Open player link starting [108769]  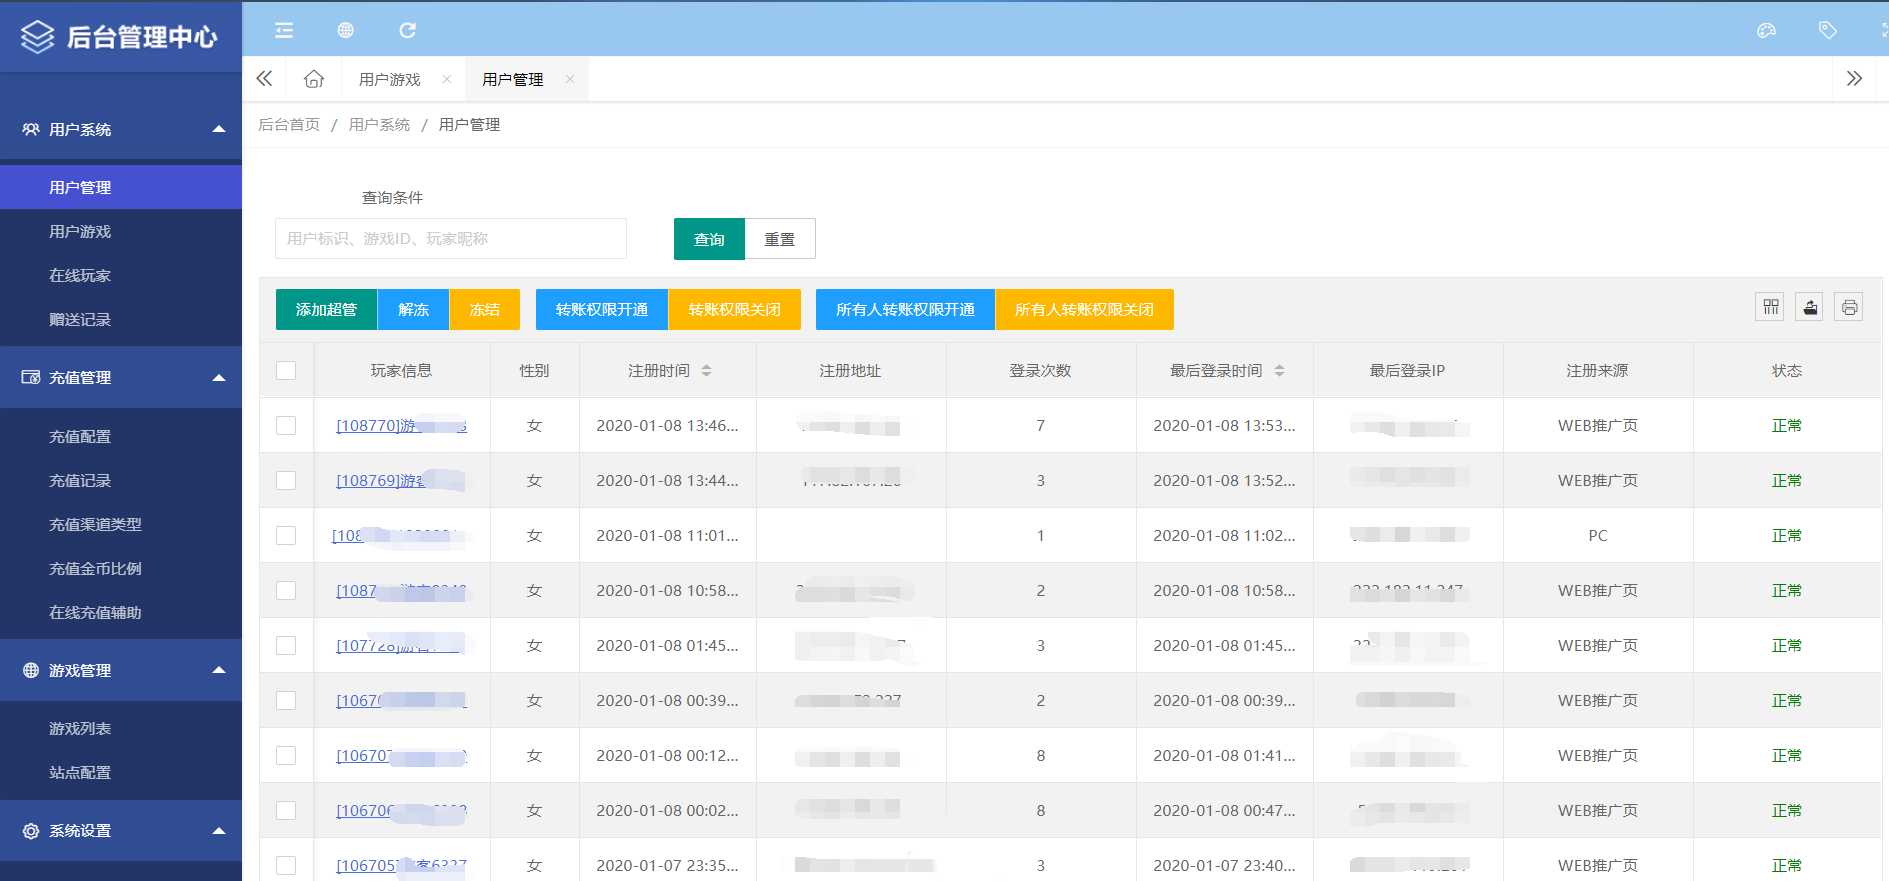[x=400, y=481]
